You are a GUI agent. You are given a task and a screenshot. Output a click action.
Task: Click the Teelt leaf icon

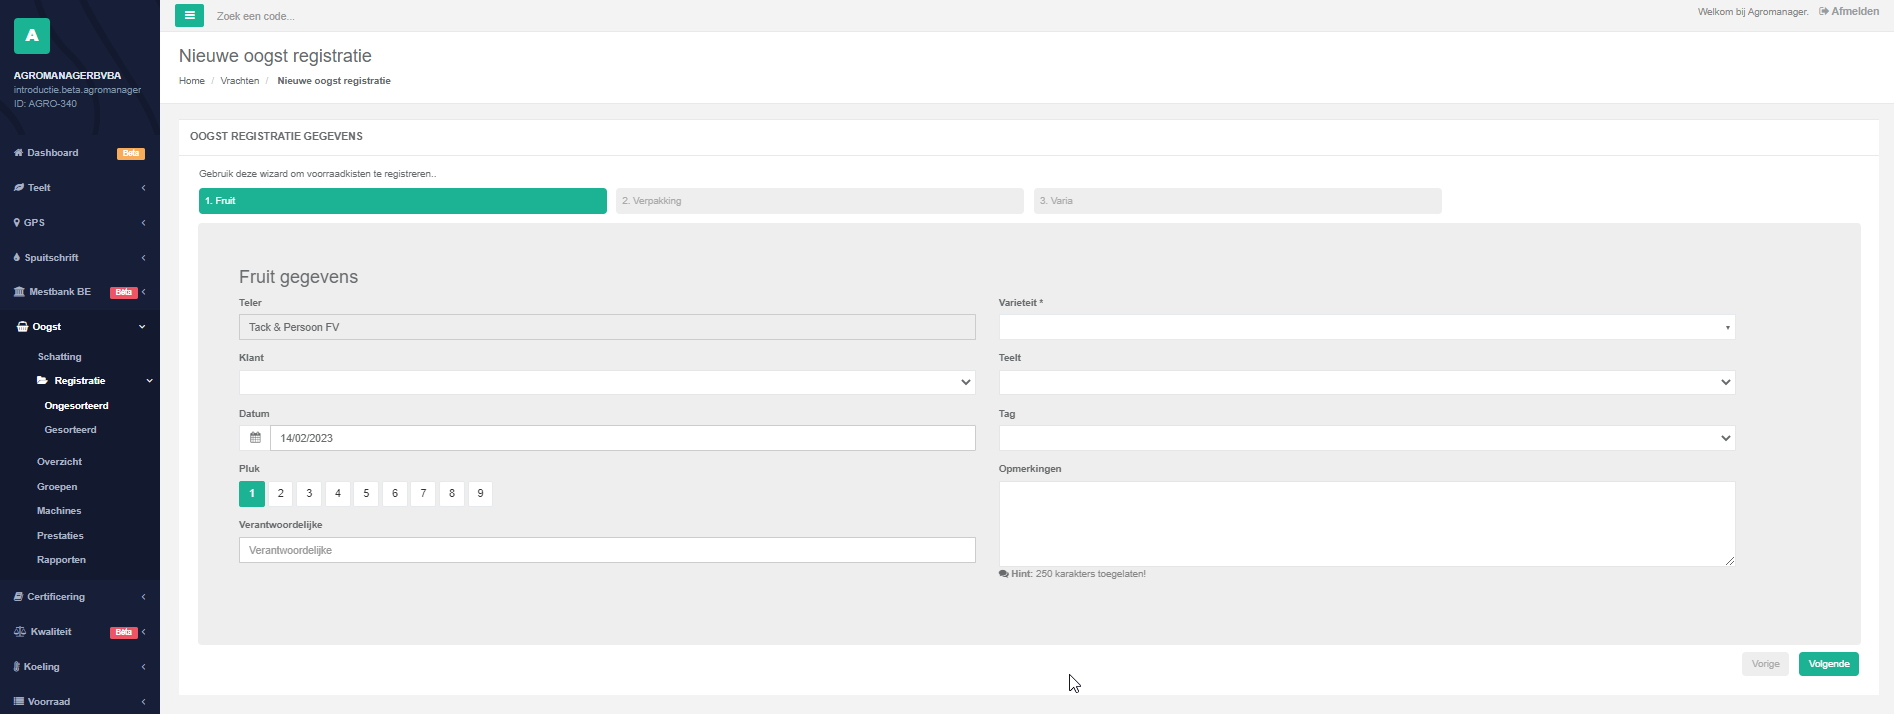19,188
